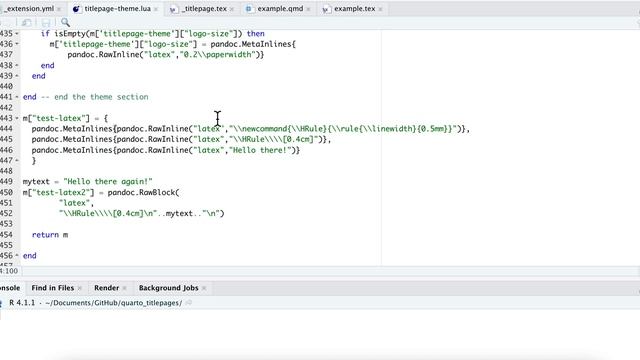The height and width of the screenshot is (360, 640).
Task: Click the cursor position indicator in status bar
Action: 9,271
